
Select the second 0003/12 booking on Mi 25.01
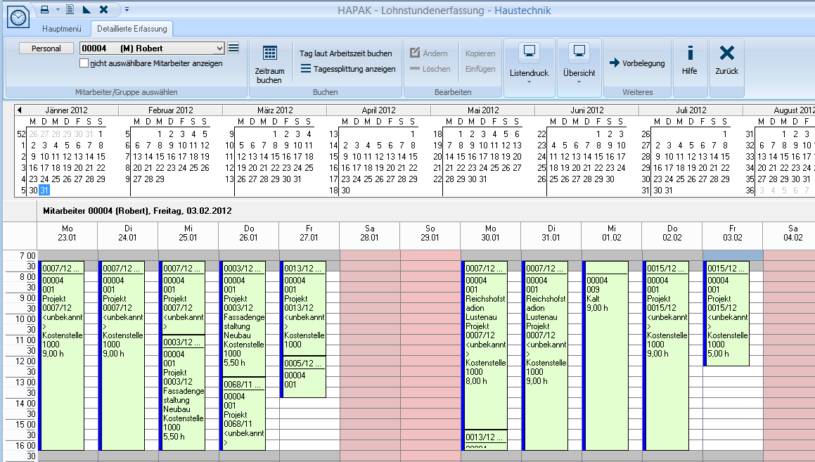tap(183, 393)
